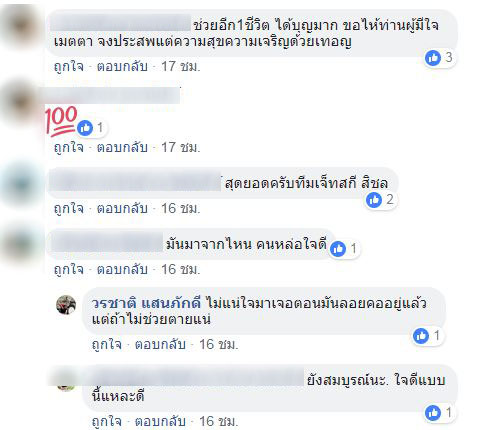Reply to the 100 emoji comment
The image size is (488, 430).
point(122,147)
